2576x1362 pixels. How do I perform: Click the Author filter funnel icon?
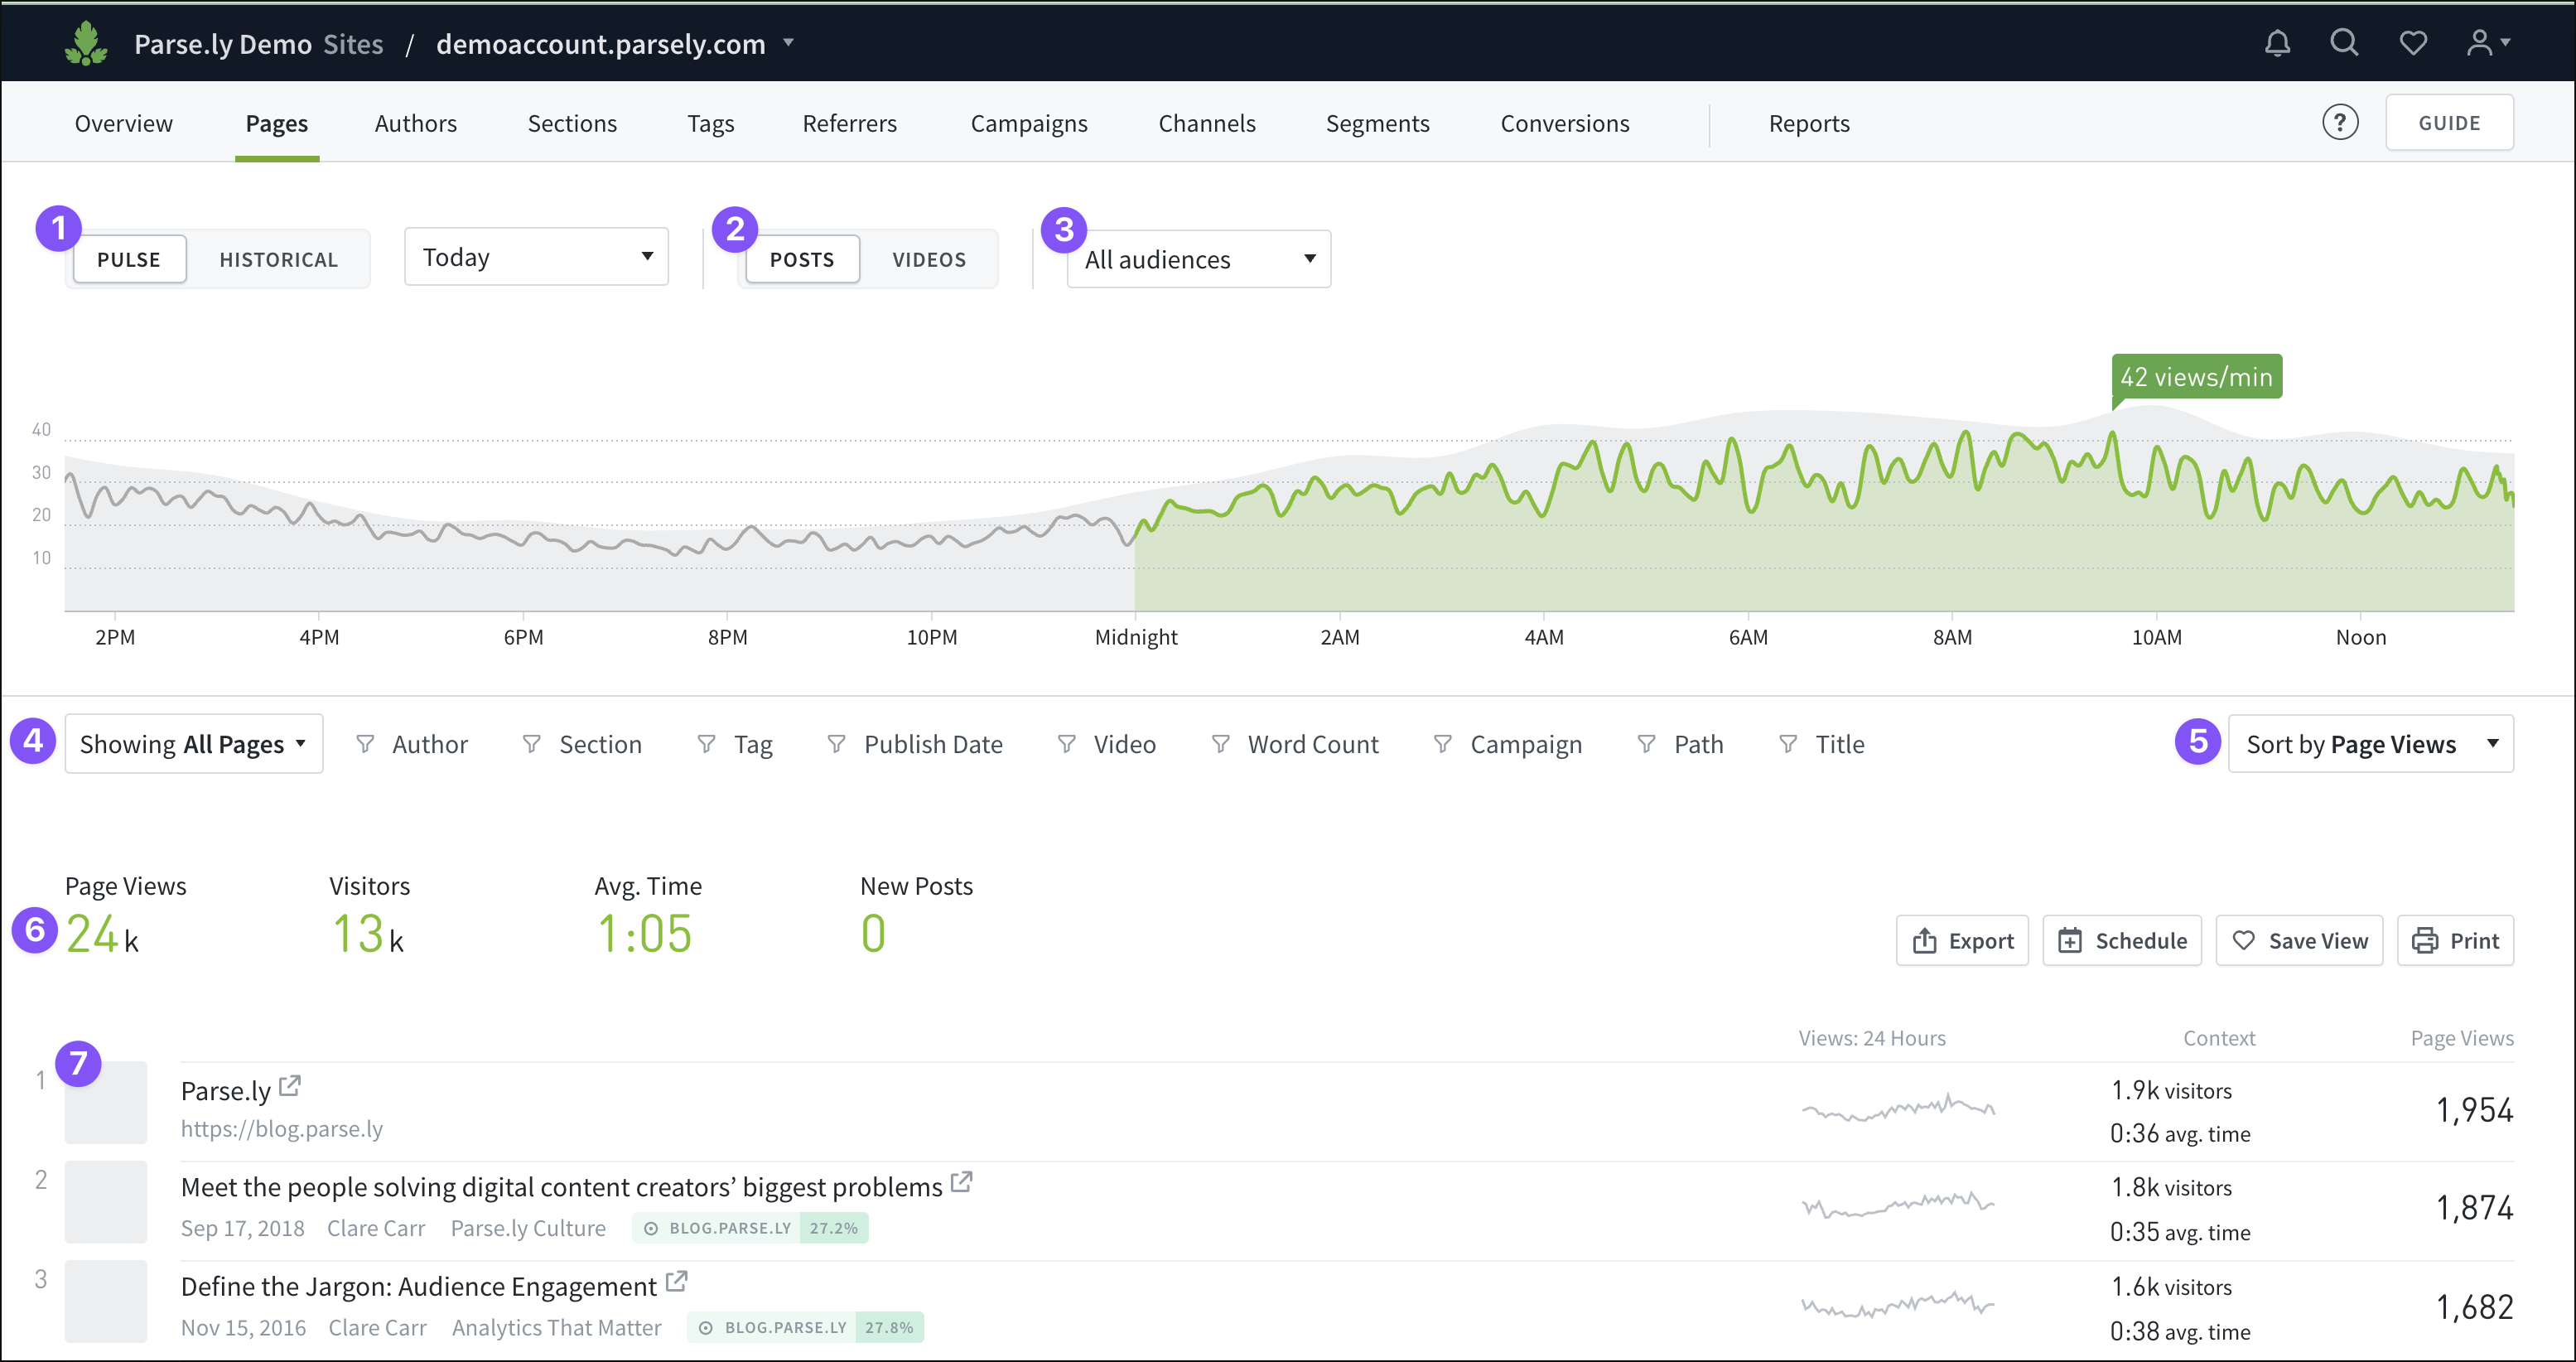[365, 744]
